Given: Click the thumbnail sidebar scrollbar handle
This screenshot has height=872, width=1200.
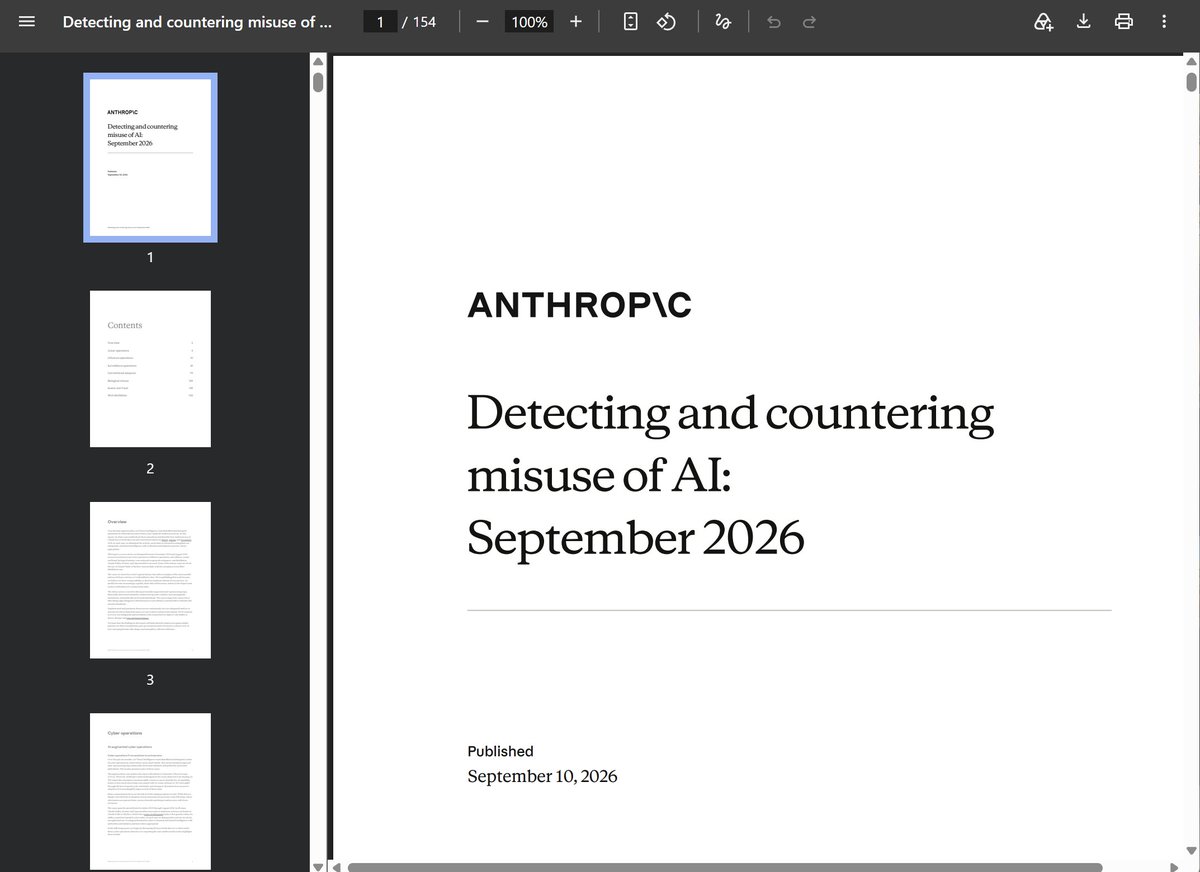Looking at the screenshot, I should pyautogui.click(x=318, y=82).
